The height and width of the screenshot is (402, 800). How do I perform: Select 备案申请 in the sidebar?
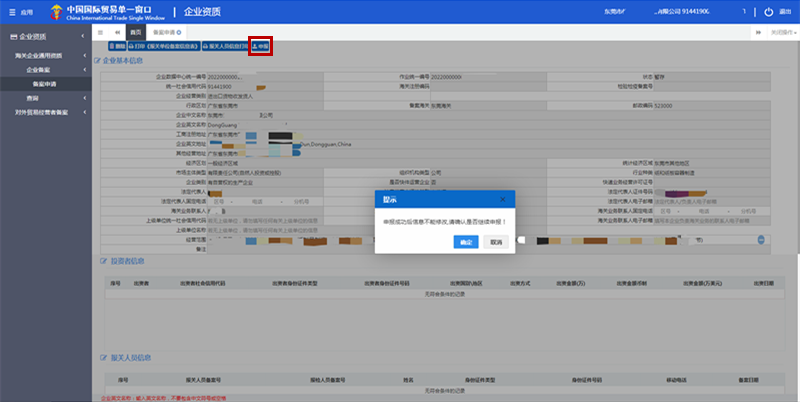[45, 84]
